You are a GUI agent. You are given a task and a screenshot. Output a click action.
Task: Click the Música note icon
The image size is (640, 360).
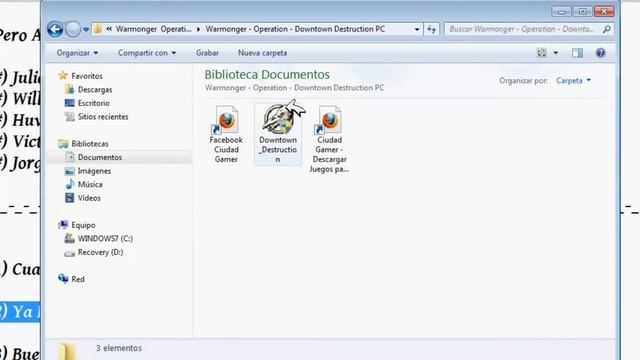click(70, 184)
